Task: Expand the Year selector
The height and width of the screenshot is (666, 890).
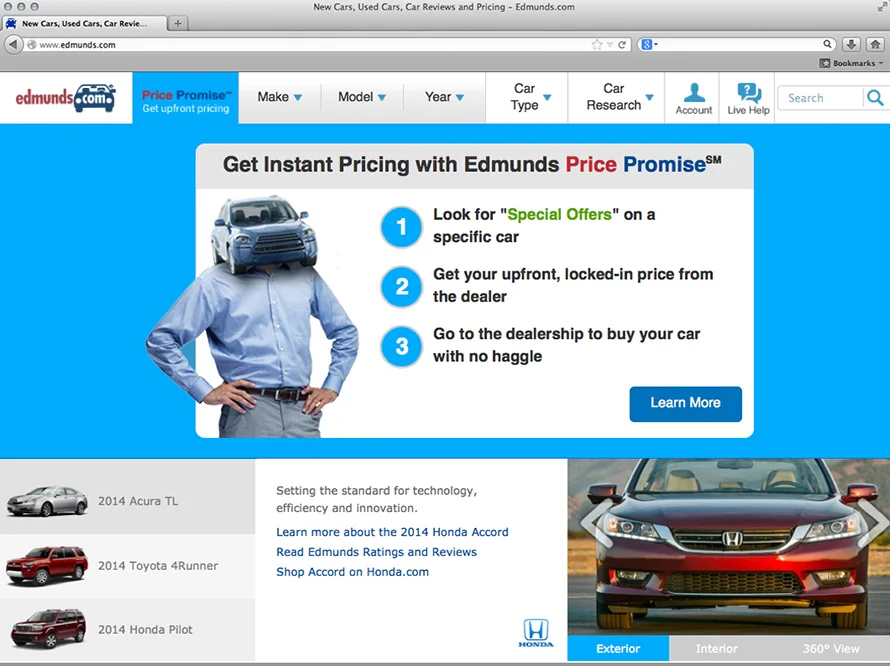Action: tap(443, 97)
